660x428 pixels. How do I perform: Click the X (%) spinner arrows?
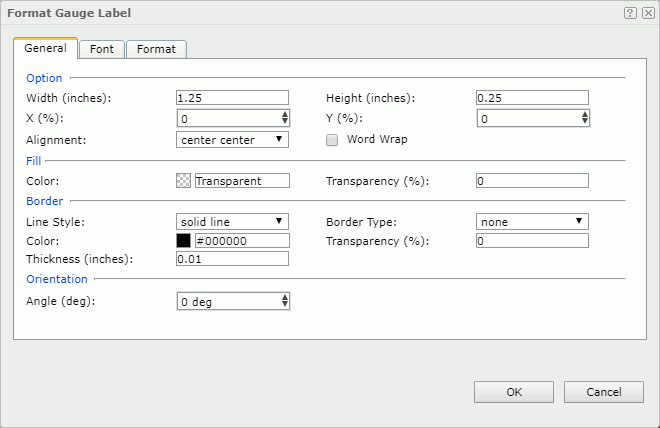[285, 119]
